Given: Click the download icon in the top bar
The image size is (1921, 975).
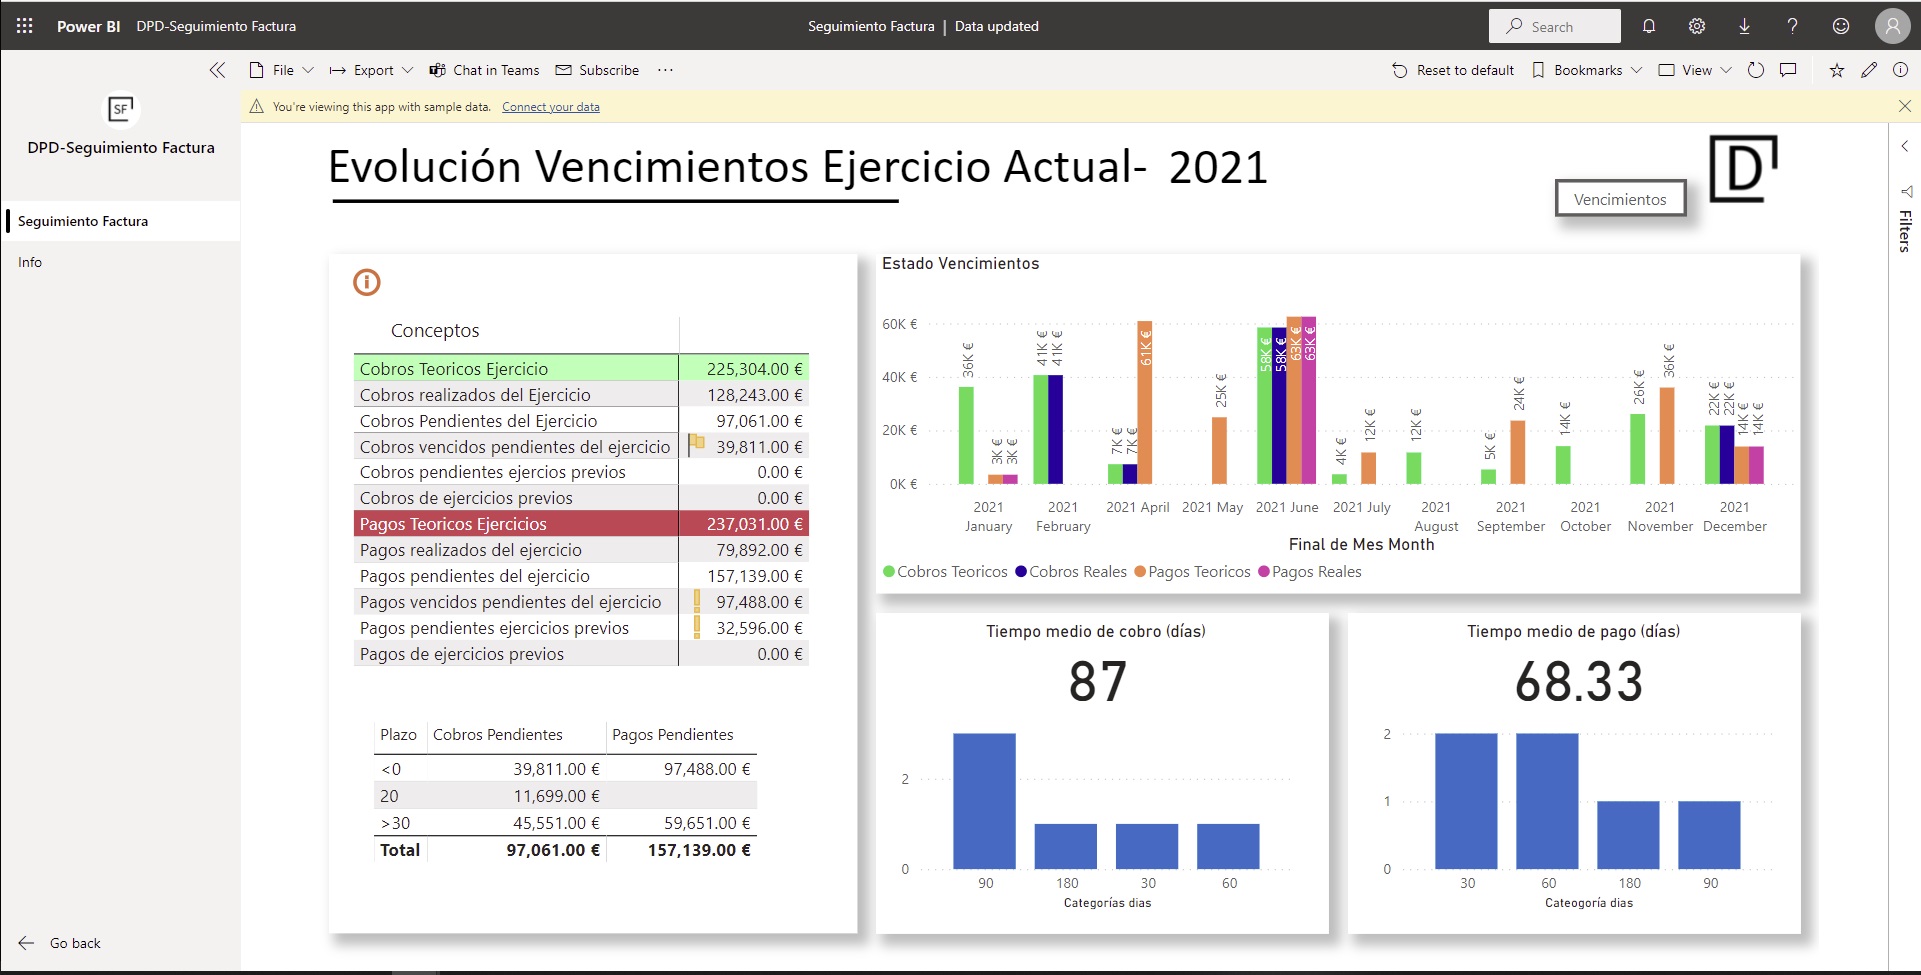Looking at the screenshot, I should pos(1745,26).
